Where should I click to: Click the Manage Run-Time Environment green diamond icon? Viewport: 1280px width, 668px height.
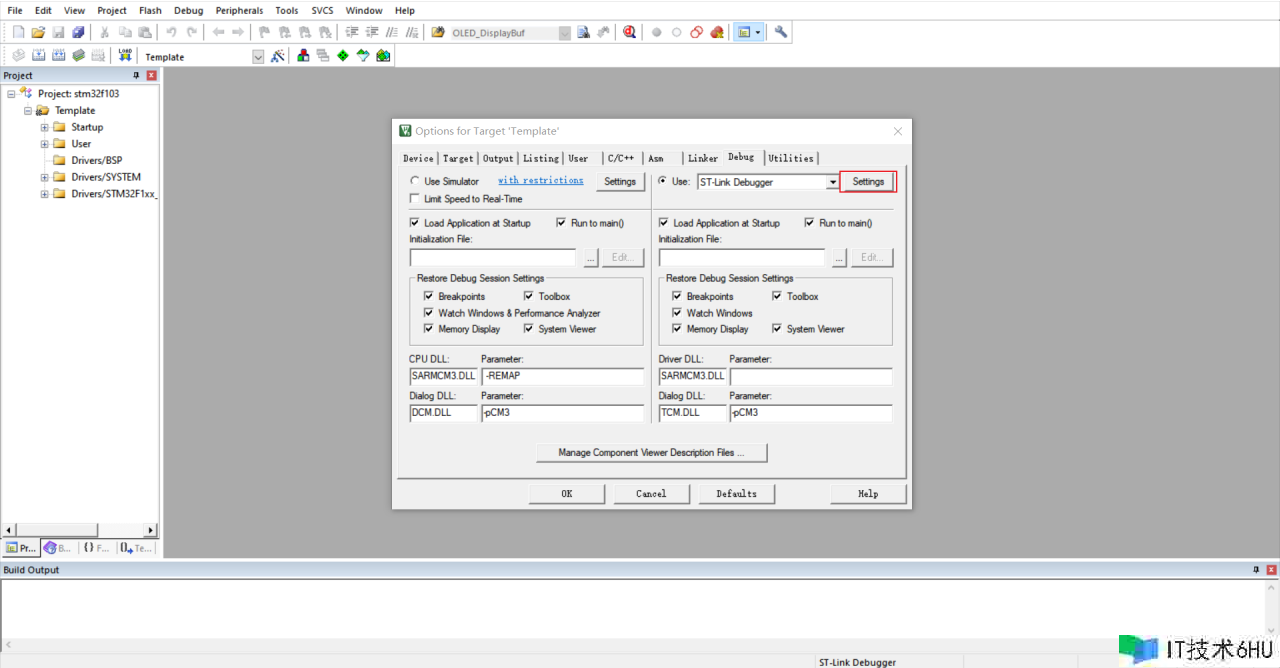click(343, 56)
